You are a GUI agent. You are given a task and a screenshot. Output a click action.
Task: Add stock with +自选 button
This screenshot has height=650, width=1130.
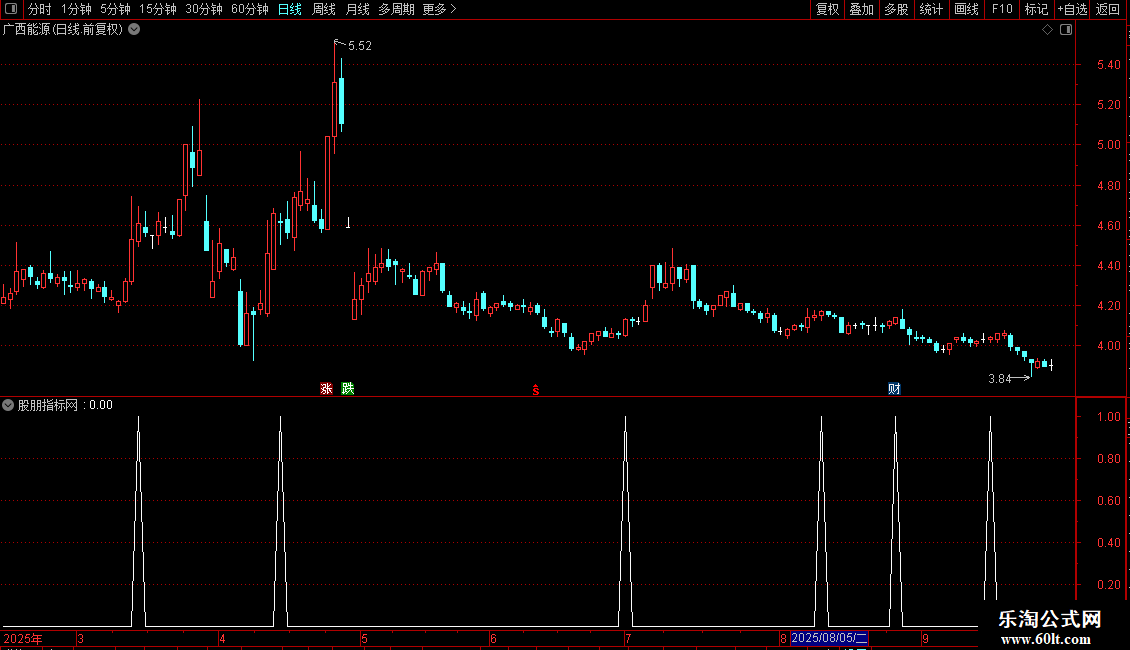[x=1072, y=9]
